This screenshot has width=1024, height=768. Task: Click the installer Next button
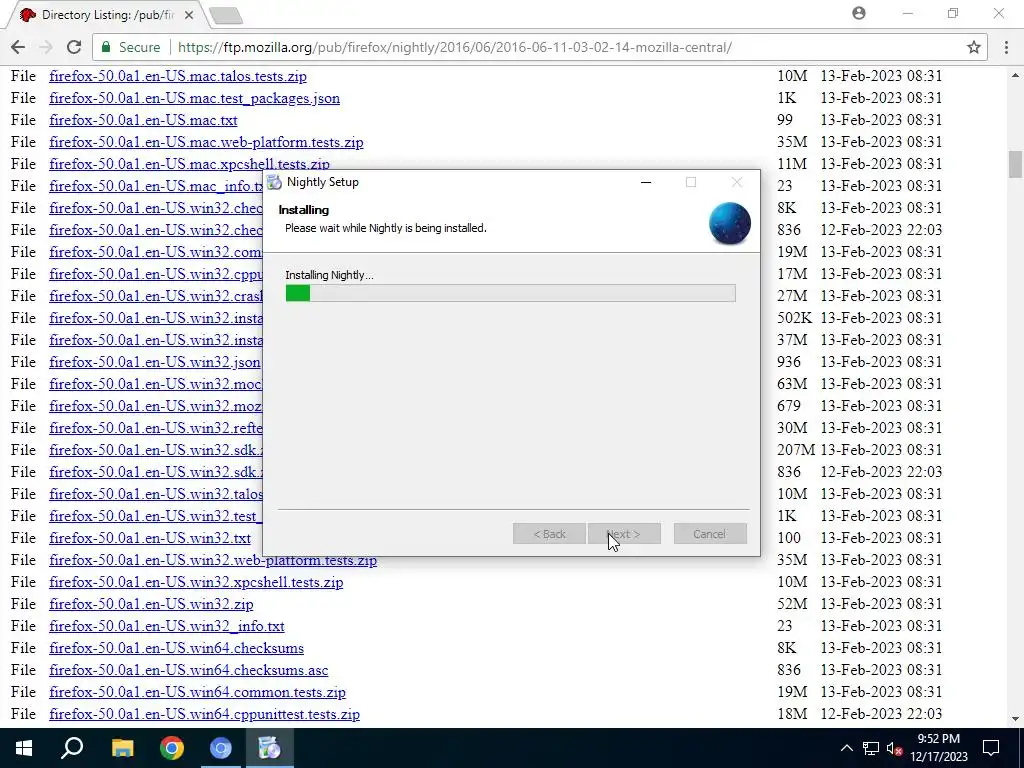(x=624, y=534)
